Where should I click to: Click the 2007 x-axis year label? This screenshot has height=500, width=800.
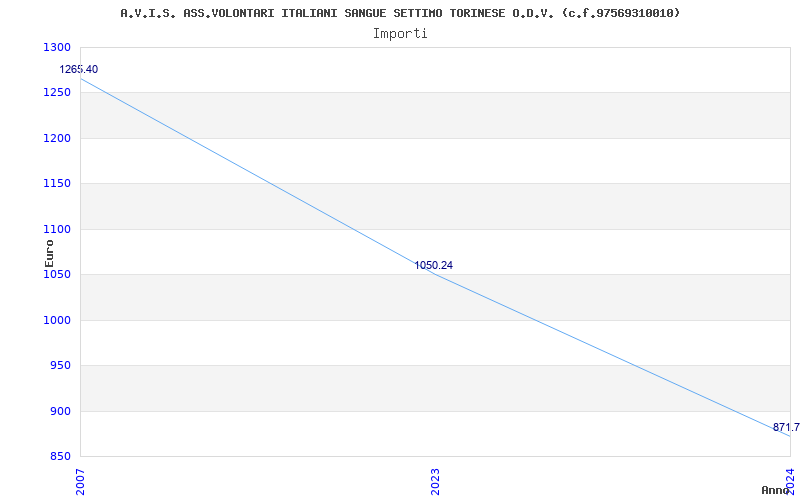pos(80,482)
